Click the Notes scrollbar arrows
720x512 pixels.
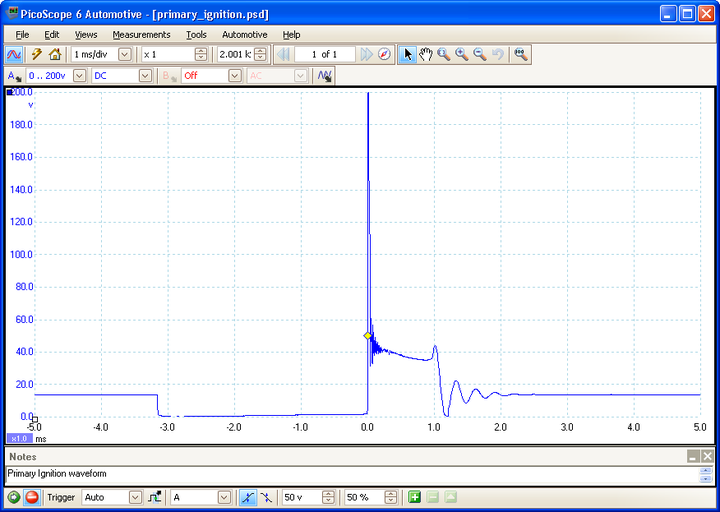pyautogui.click(x=706, y=475)
